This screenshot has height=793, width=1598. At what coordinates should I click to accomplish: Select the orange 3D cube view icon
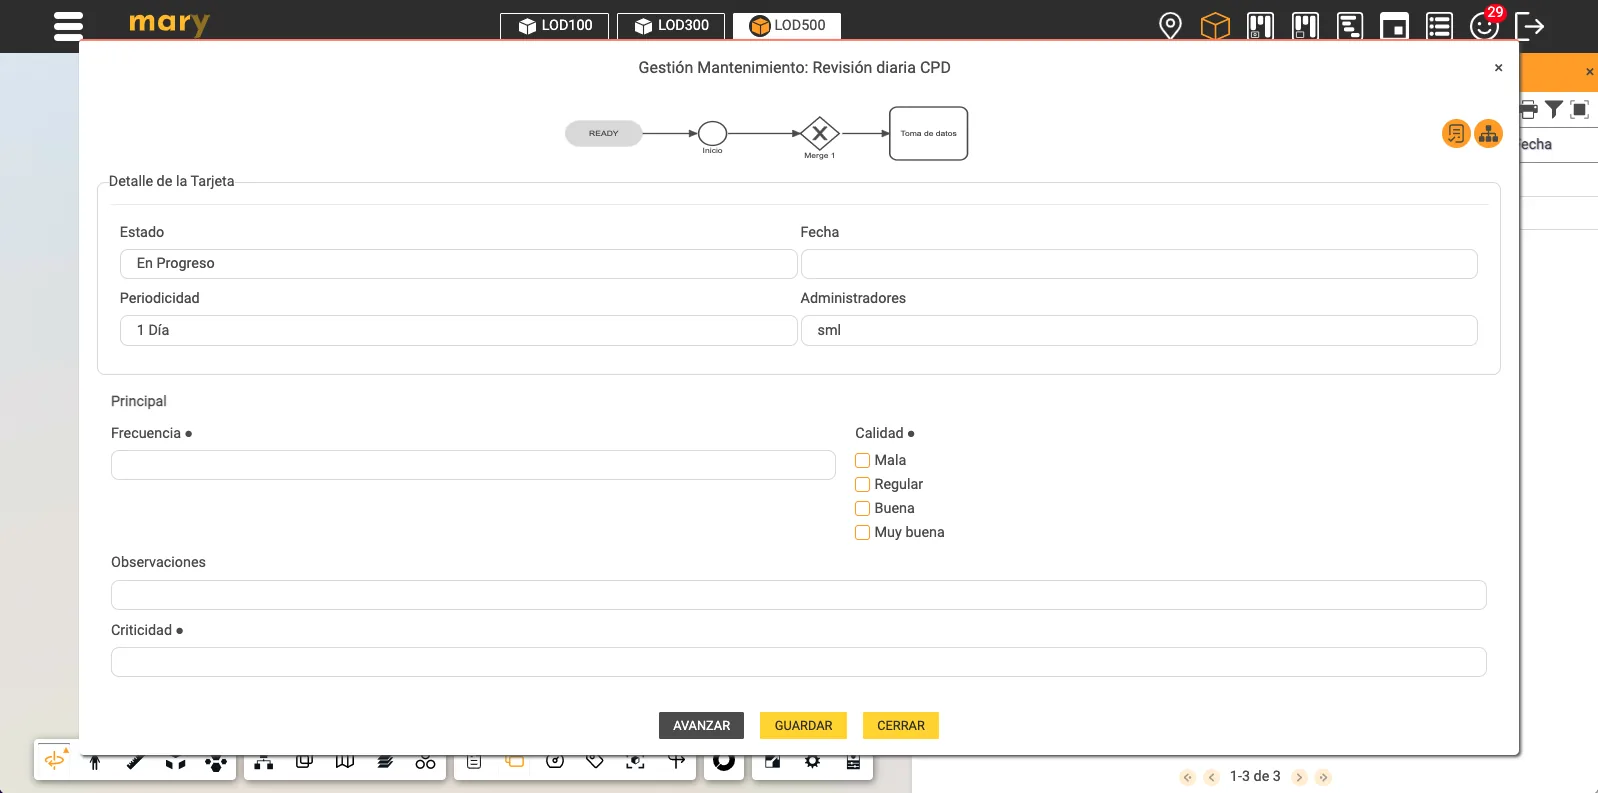point(1215,25)
